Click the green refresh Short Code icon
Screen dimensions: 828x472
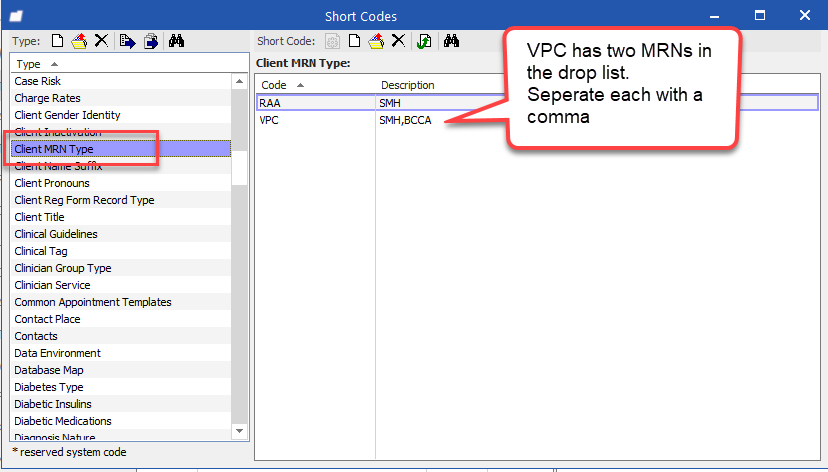pos(424,41)
